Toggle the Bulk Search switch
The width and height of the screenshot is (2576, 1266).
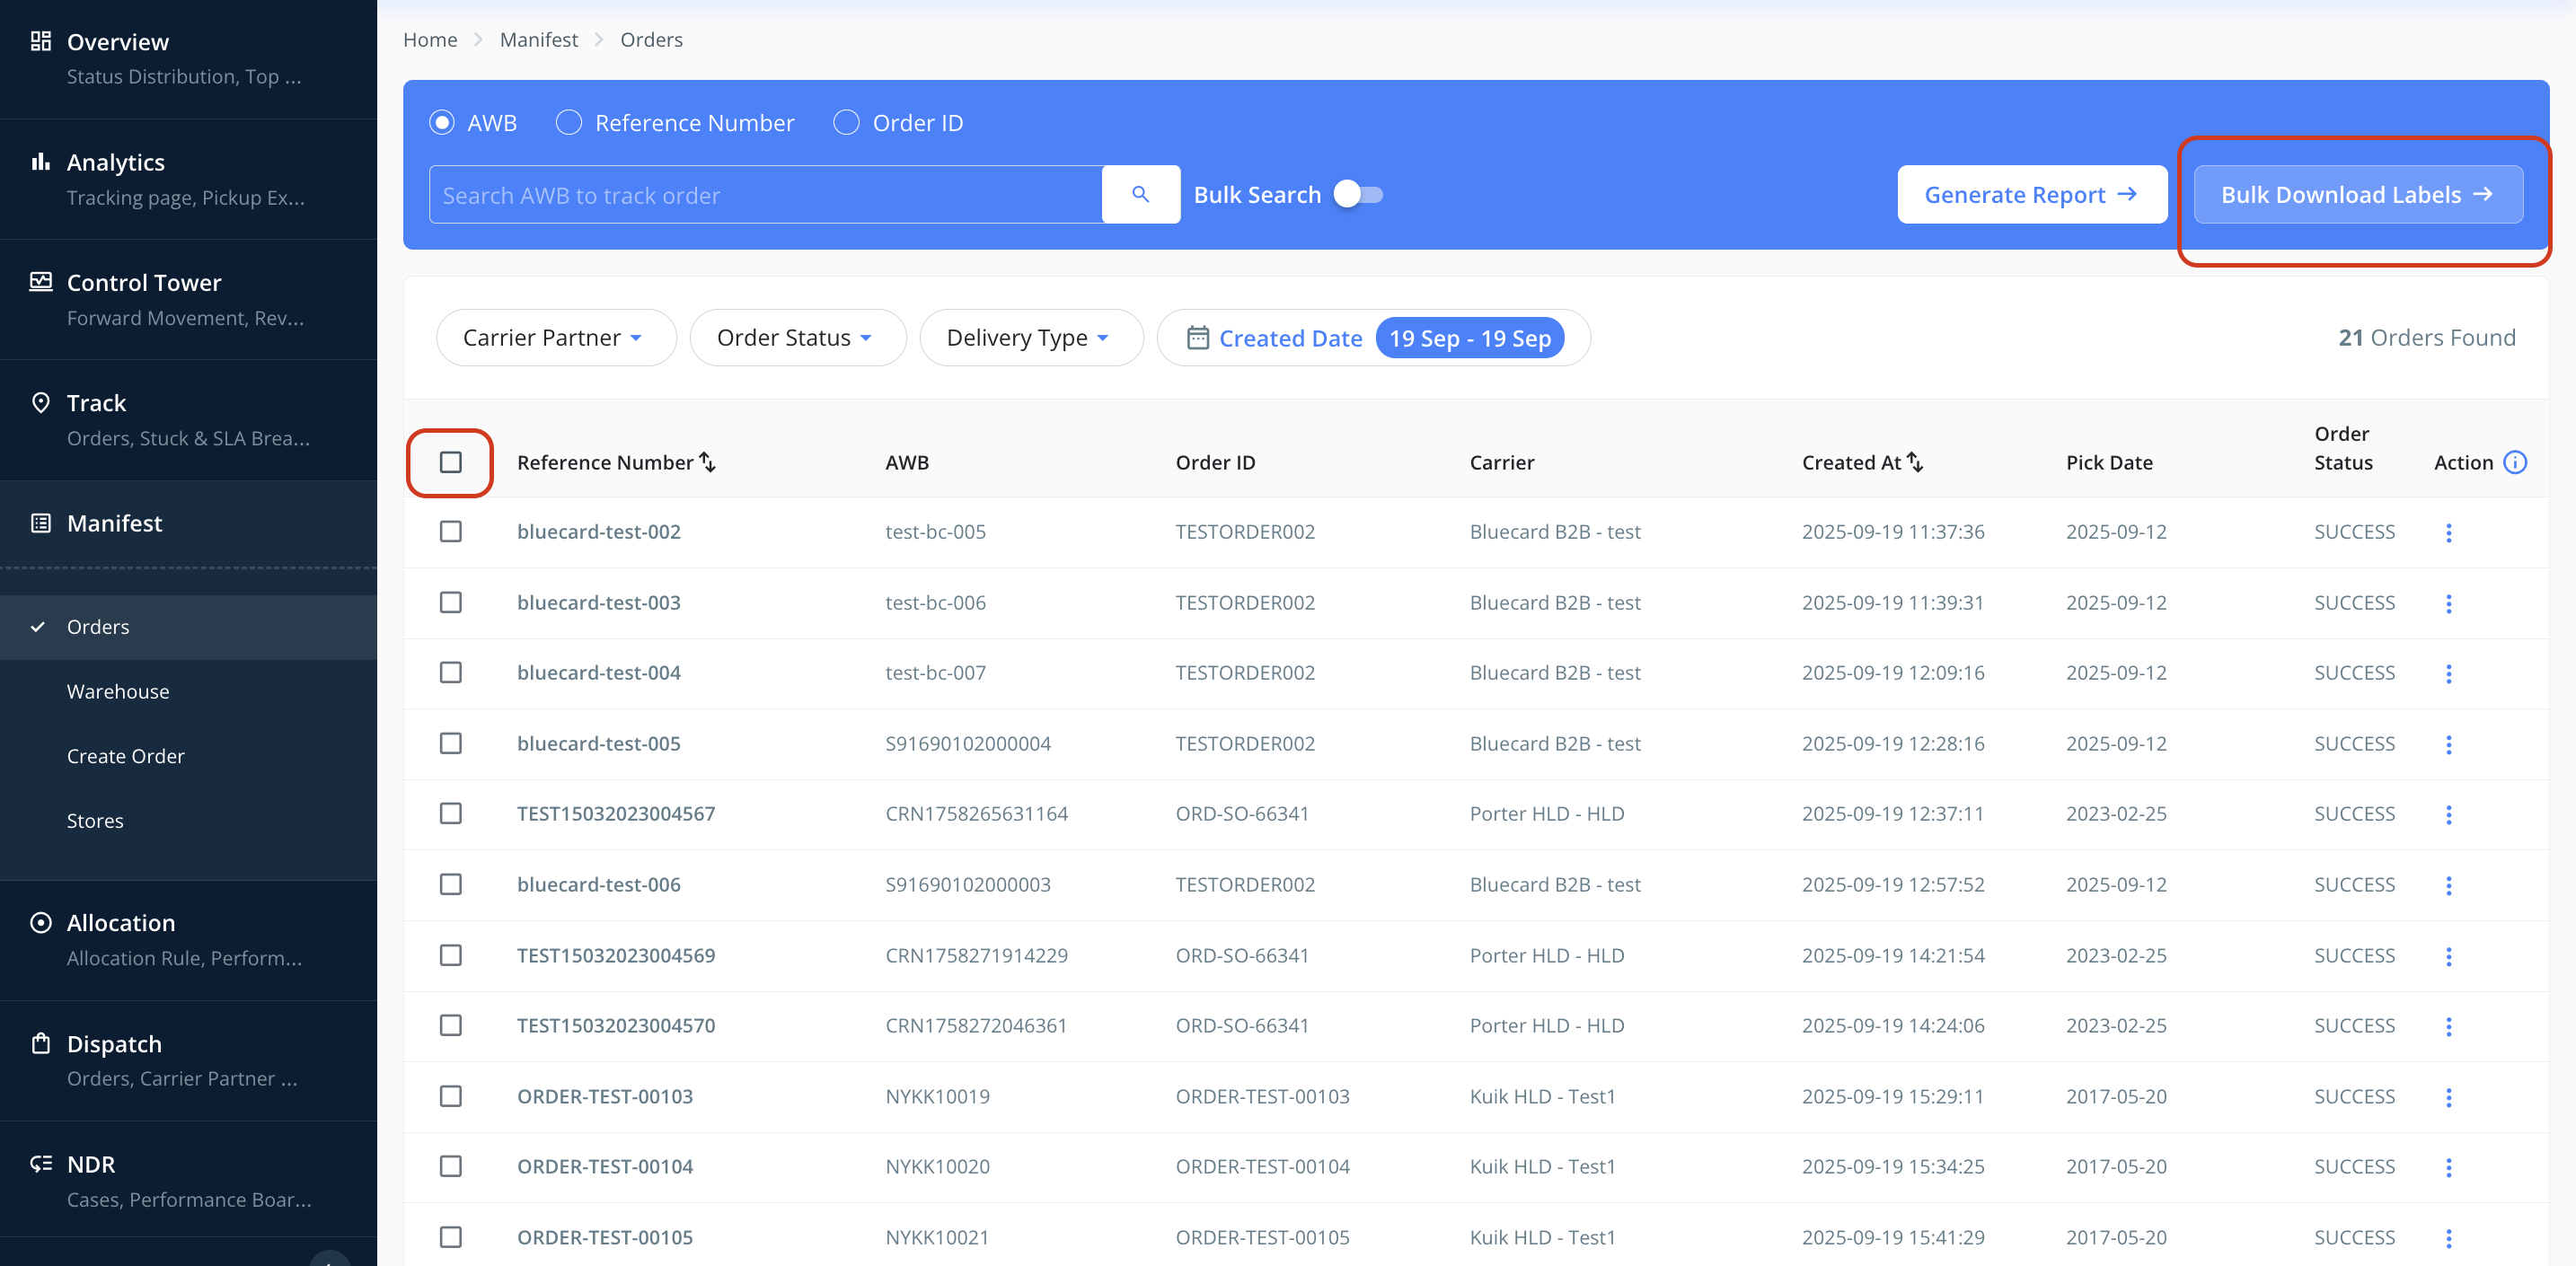(x=1359, y=194)
